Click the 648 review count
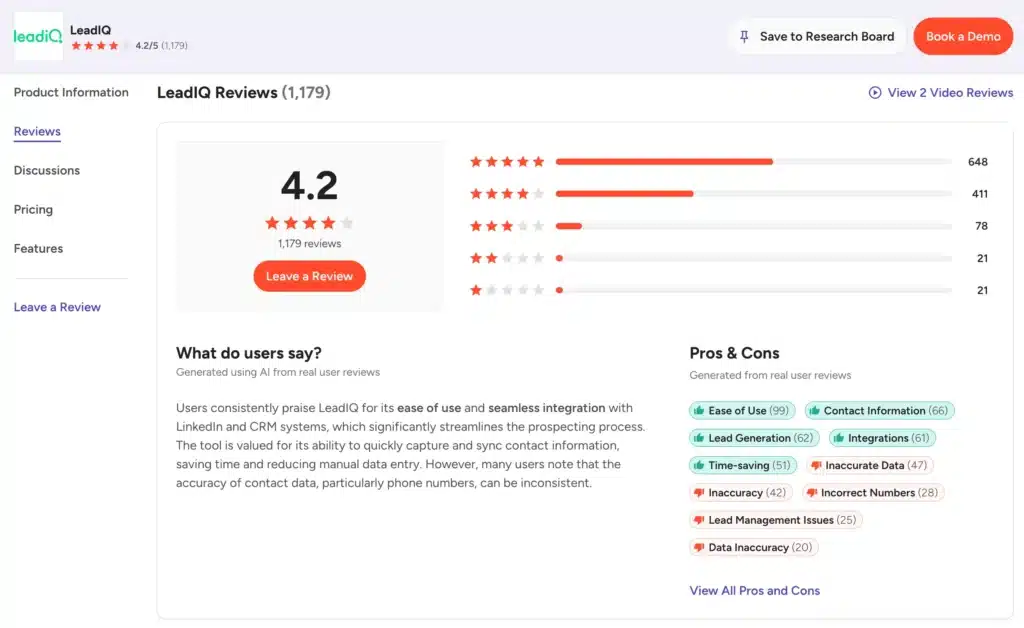The width and height of the screenshot is (1024, 628). (x=978, y=161)
